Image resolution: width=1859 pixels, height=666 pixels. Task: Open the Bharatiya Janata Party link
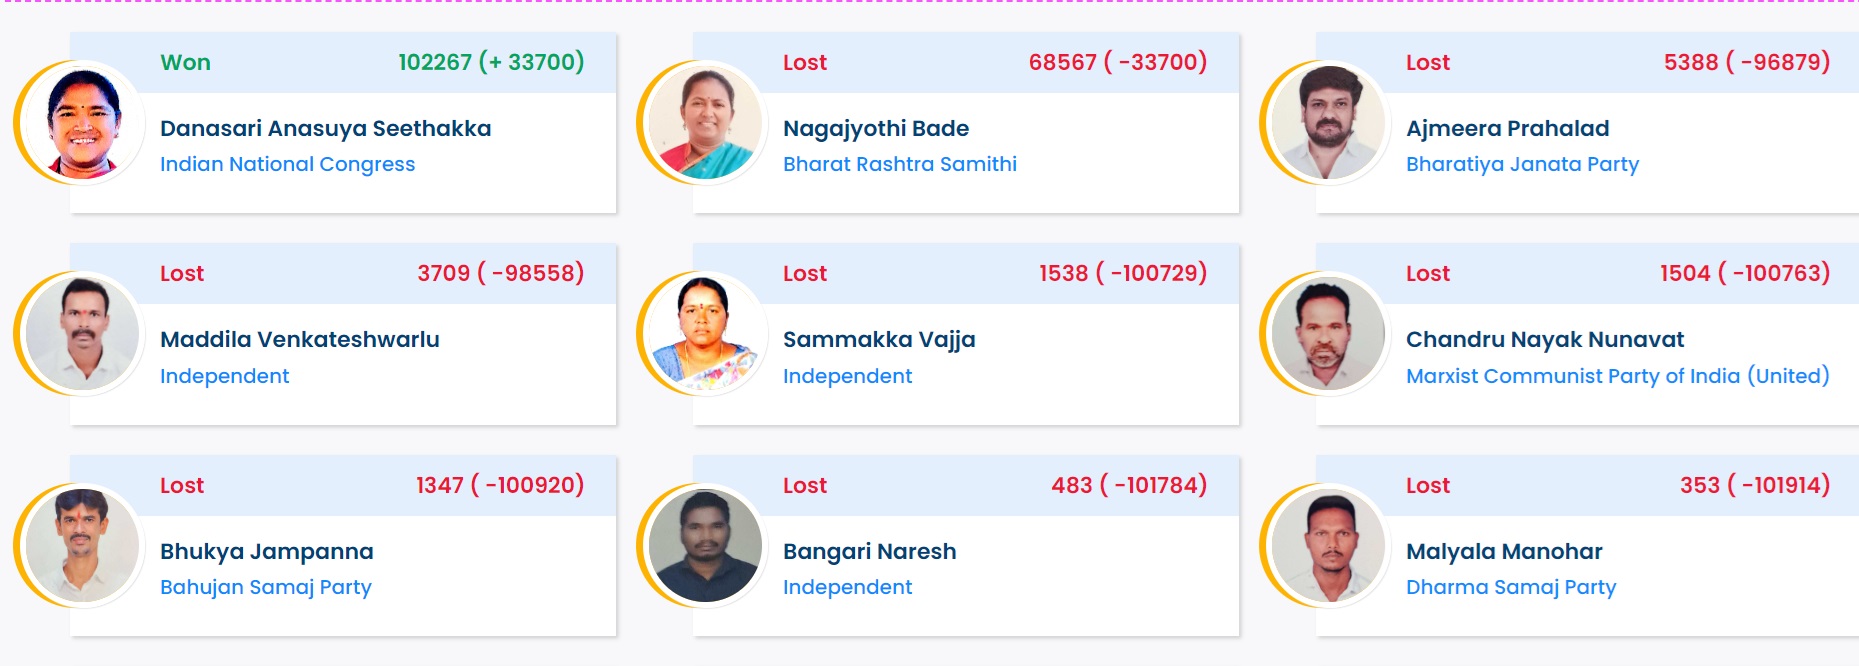(x=1522, y=165)
